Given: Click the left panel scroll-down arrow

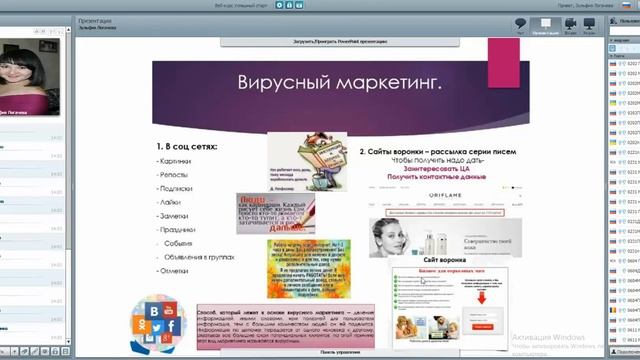Looking at the screenshot, I should click(68, 342).
